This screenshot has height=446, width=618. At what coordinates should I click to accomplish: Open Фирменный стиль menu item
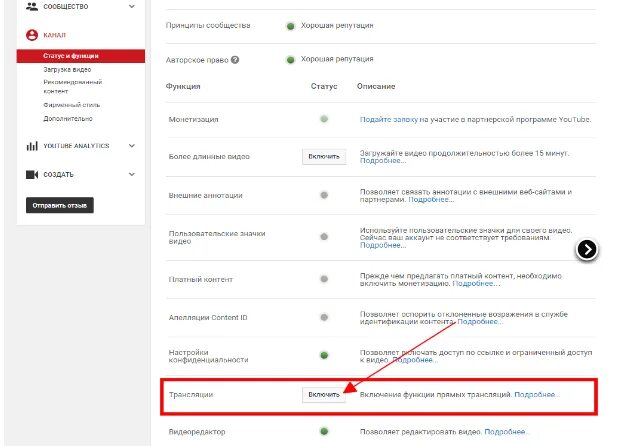click(x=71, y=105)
